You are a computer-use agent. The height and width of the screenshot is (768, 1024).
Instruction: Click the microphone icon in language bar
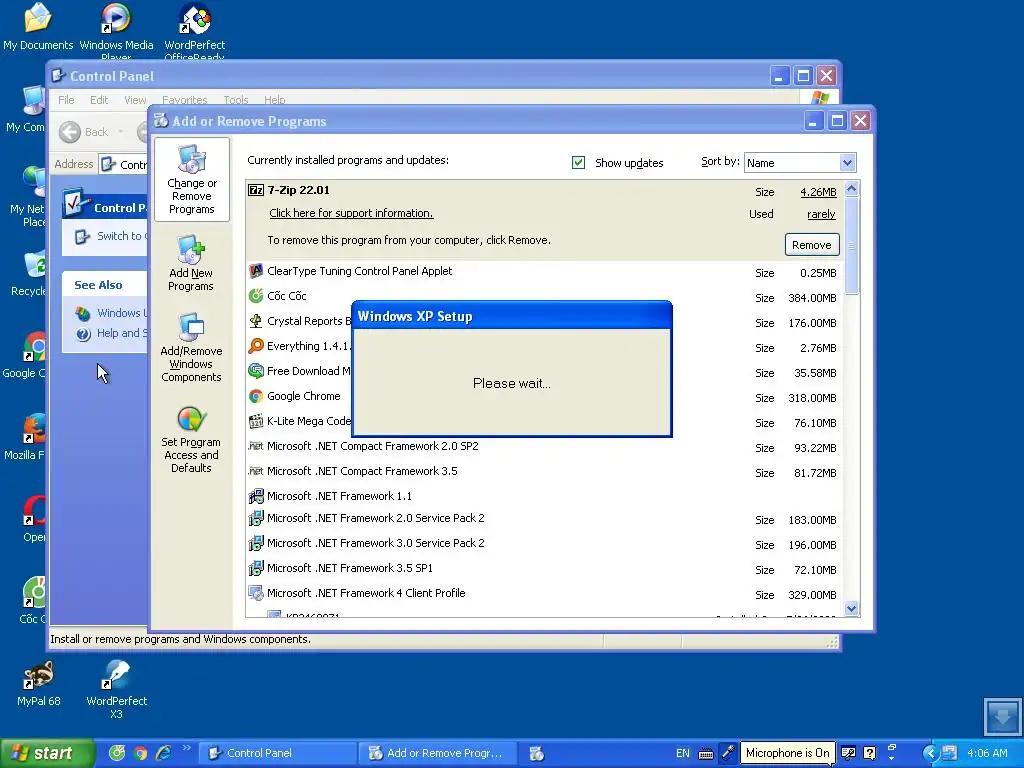(x=728, y=753)
